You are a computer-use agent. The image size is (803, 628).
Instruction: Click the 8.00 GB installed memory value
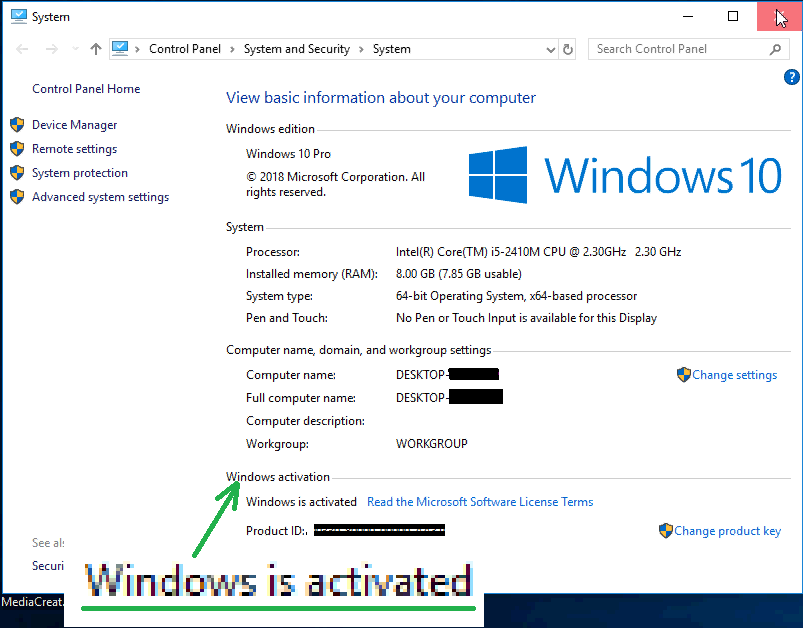(459, 274)
